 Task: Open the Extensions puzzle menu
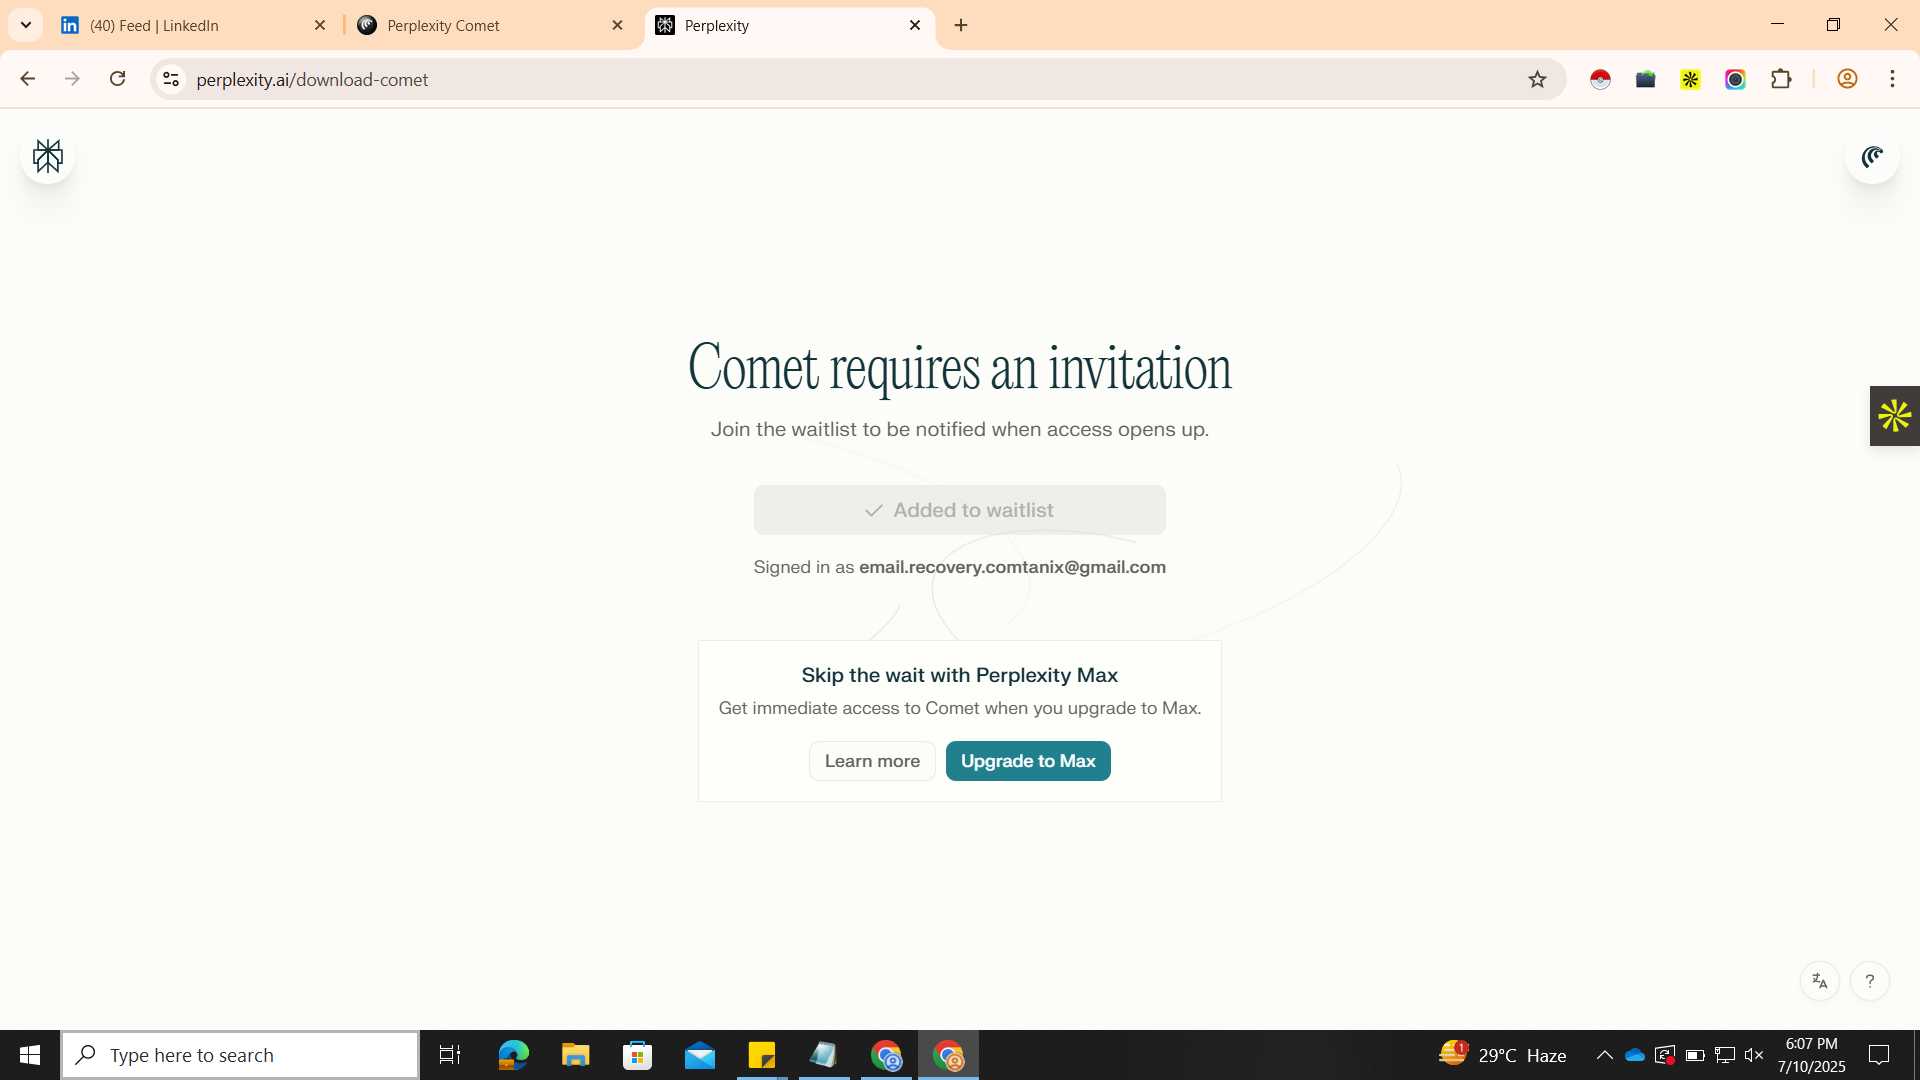pos(1781,79)
